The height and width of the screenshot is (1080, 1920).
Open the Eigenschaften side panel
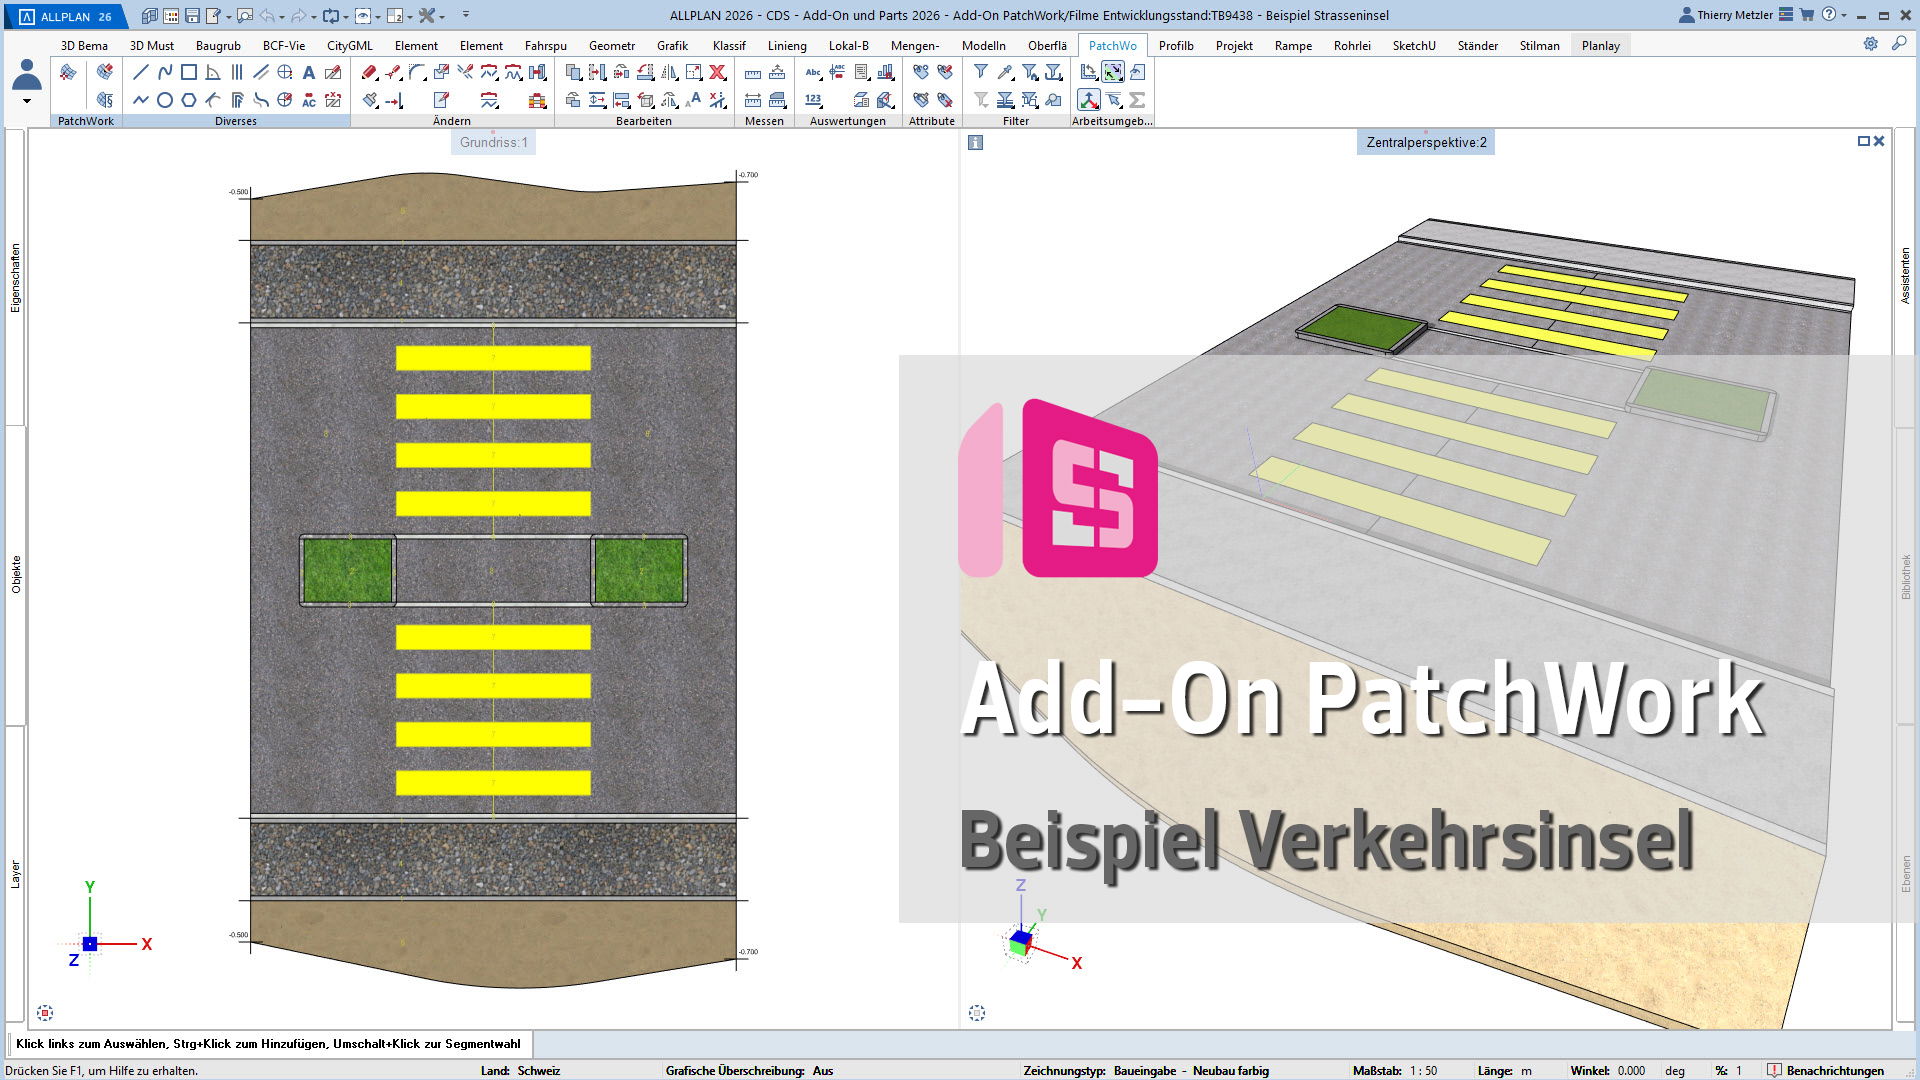[15, 278]
